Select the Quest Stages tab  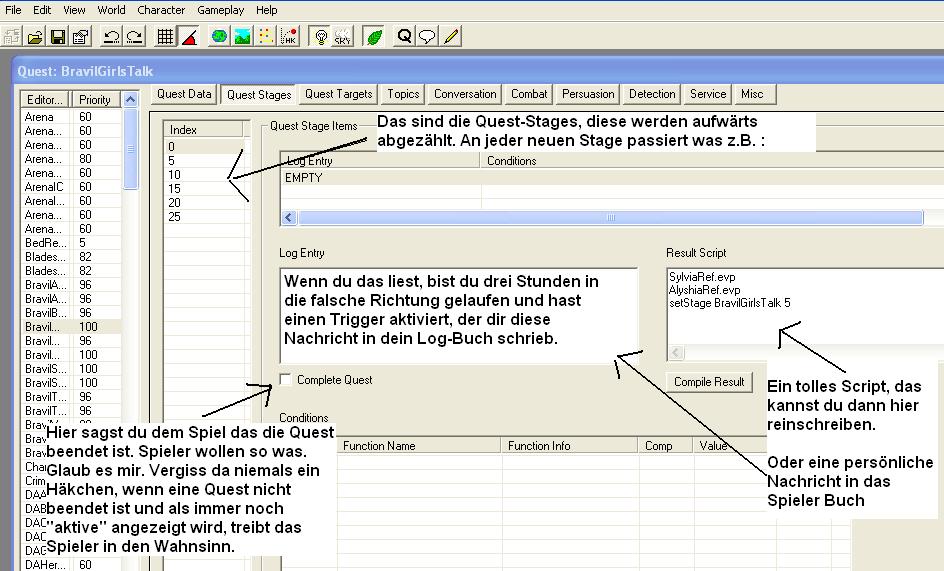[259, 95]
